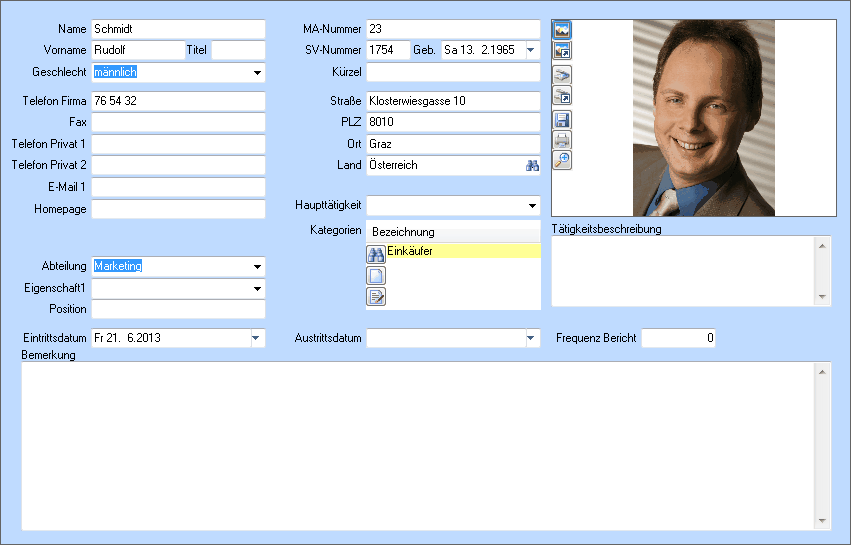
Task: Click the SV-Nummer field showing 1754
Action: pyautogui.click(x=388, y=50)
